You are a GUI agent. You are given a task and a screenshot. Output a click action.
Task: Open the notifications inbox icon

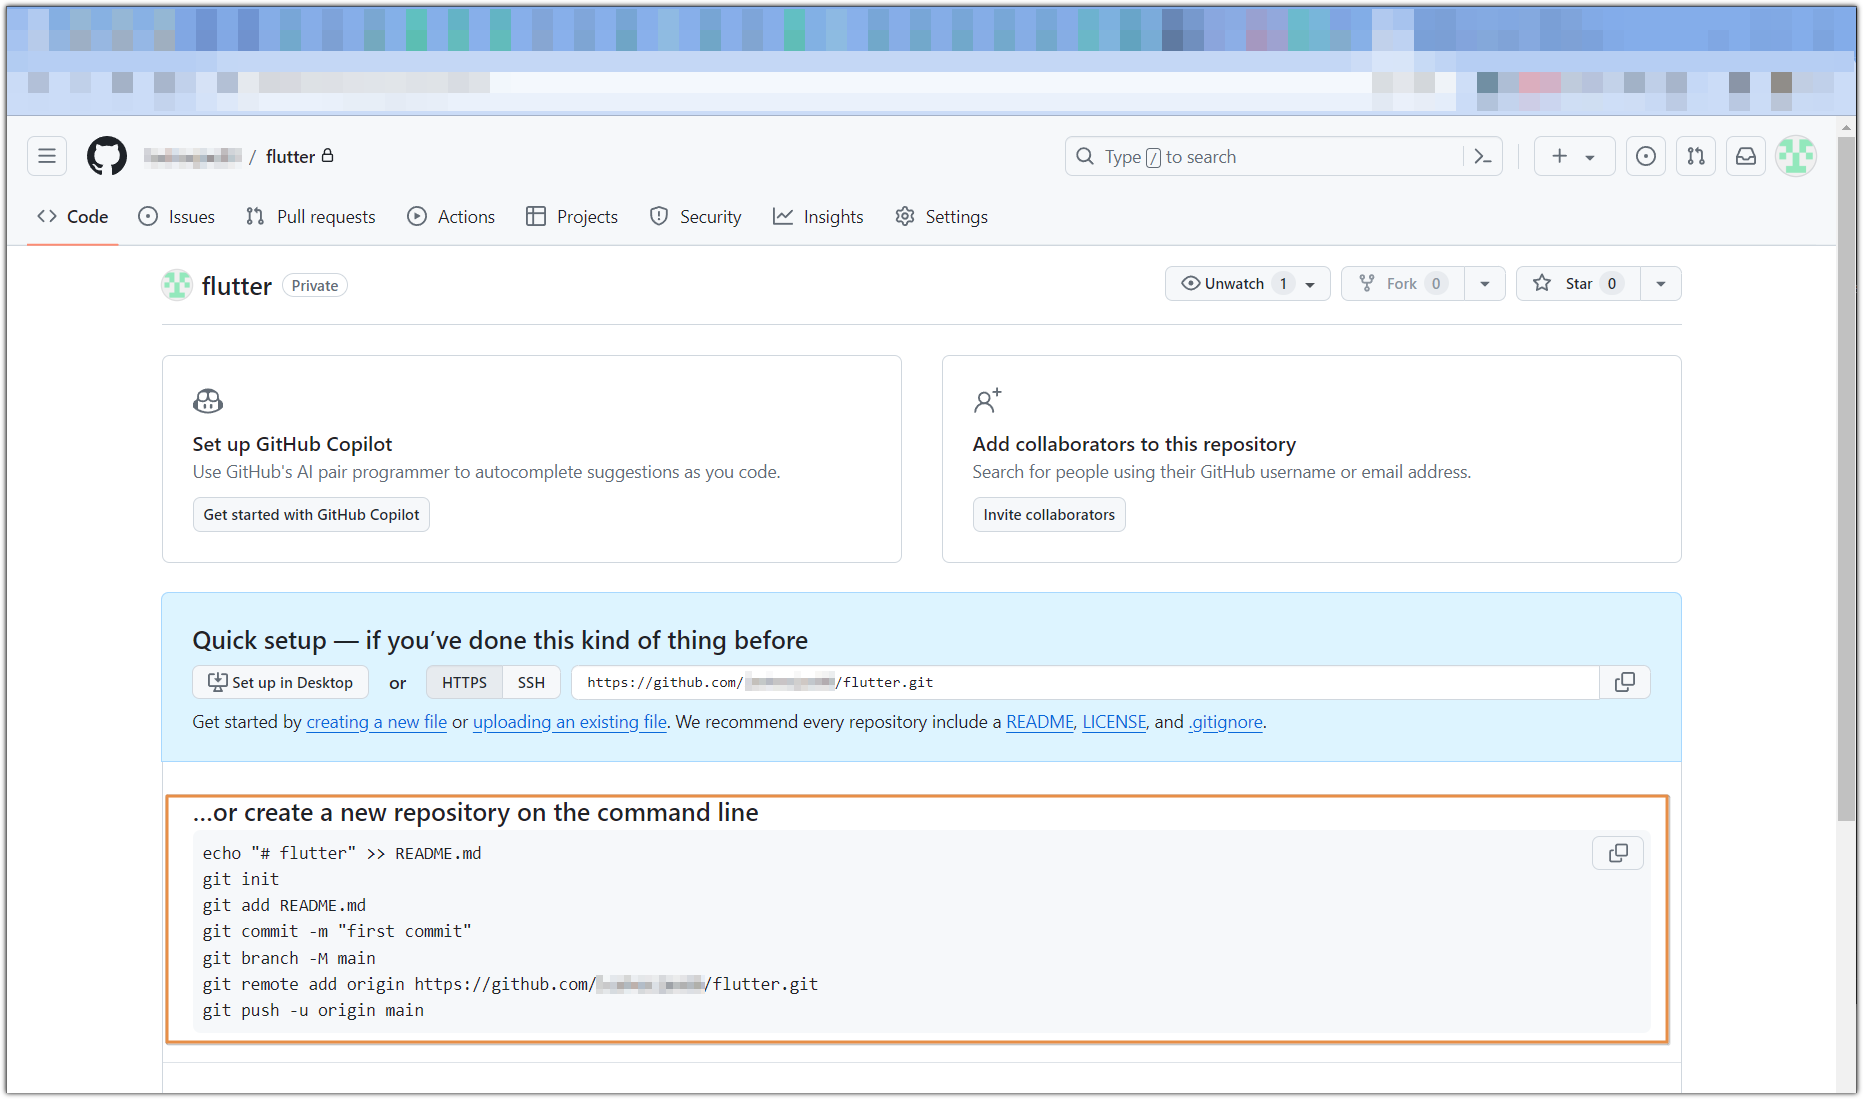pyautogui.click(x=1746, y=156)
